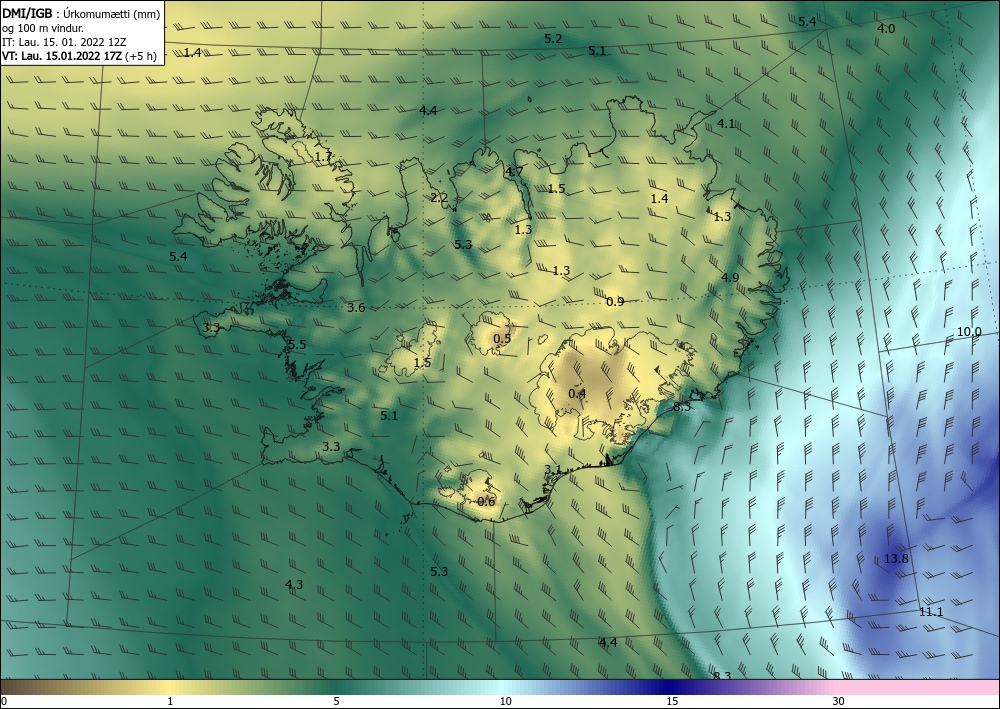Viewport: 1000px width, 709px height.
Task: Click the 4.0 value label
Action: pos(886,29)
